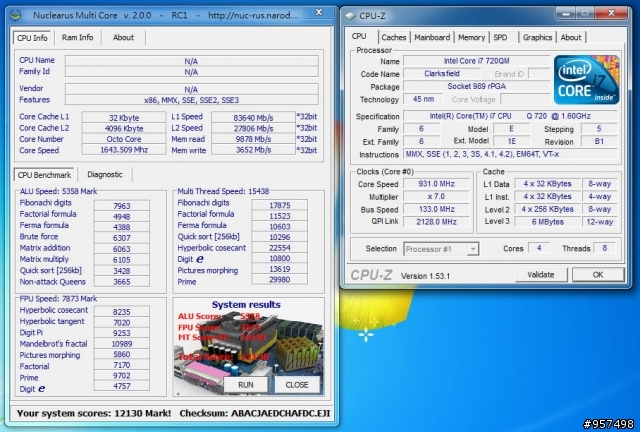Viewport: 640px width, 432px height.
Task: Select the CPU Info tab in Nuclearus
Action: click(x=32, y=38)
